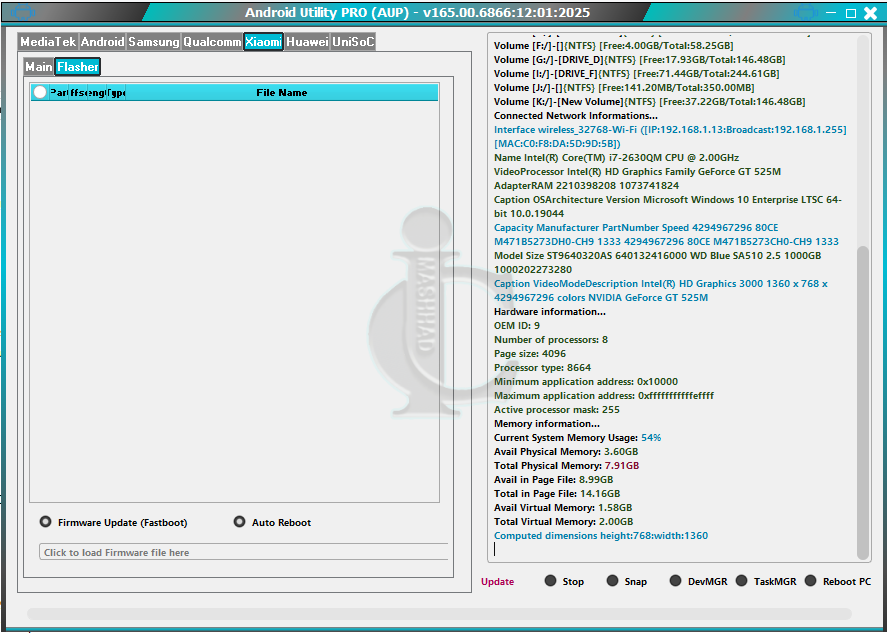Switch to the Android tab
Viewport: 887px width, 633px height.
(102, 42)
